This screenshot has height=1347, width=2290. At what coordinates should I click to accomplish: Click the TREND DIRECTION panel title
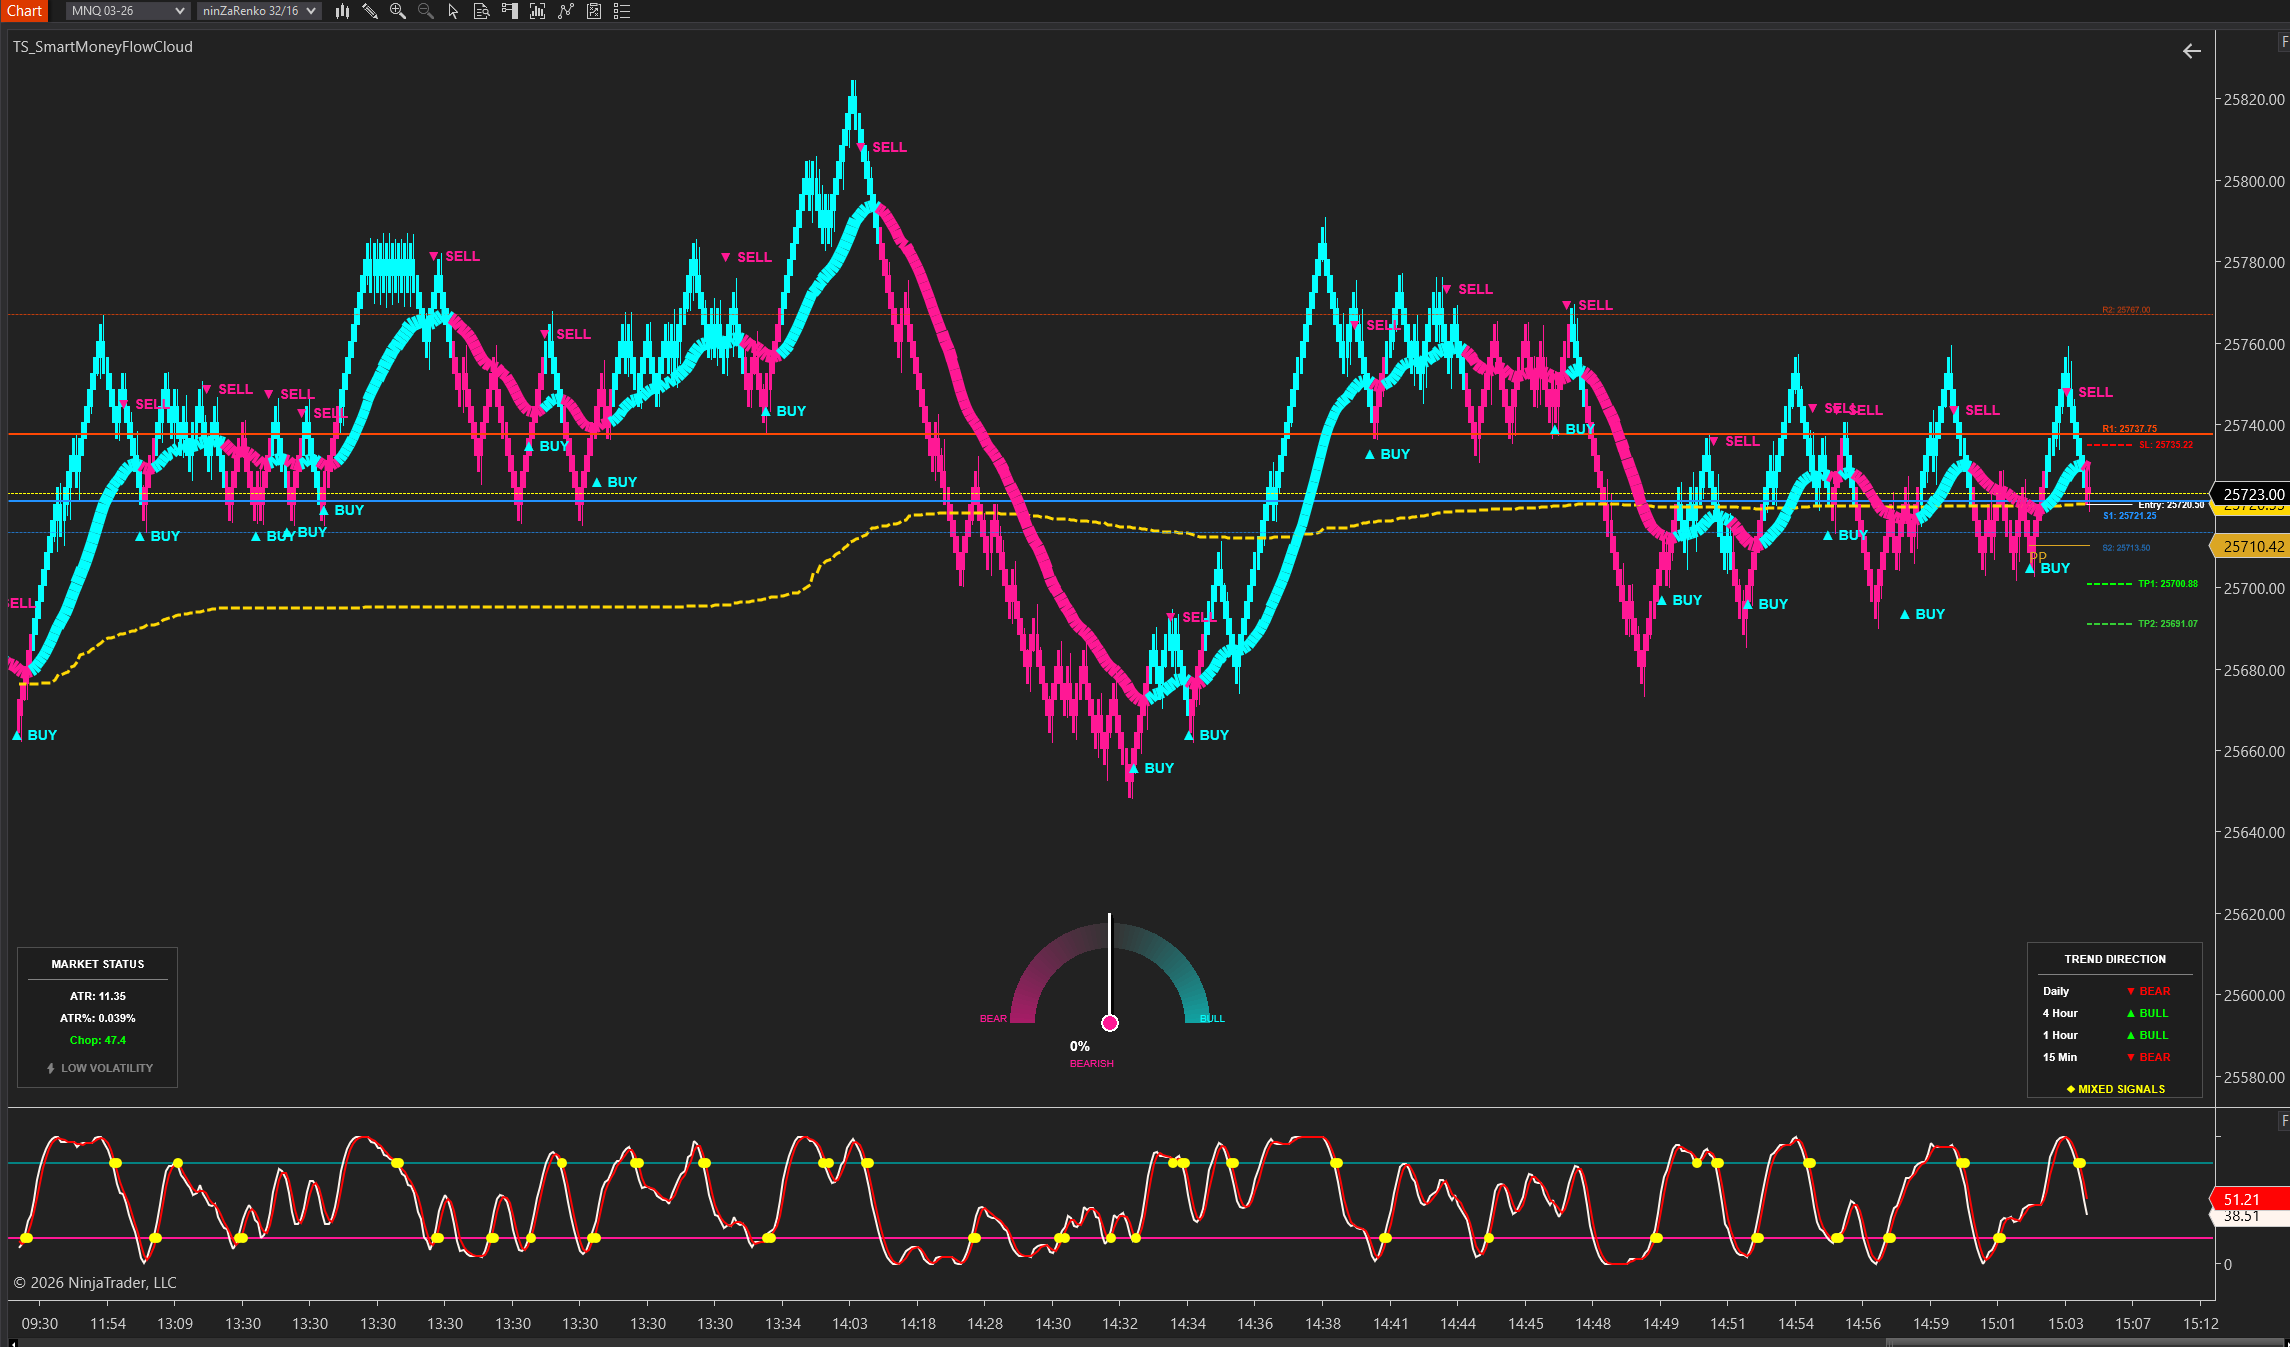point(2115,959)
